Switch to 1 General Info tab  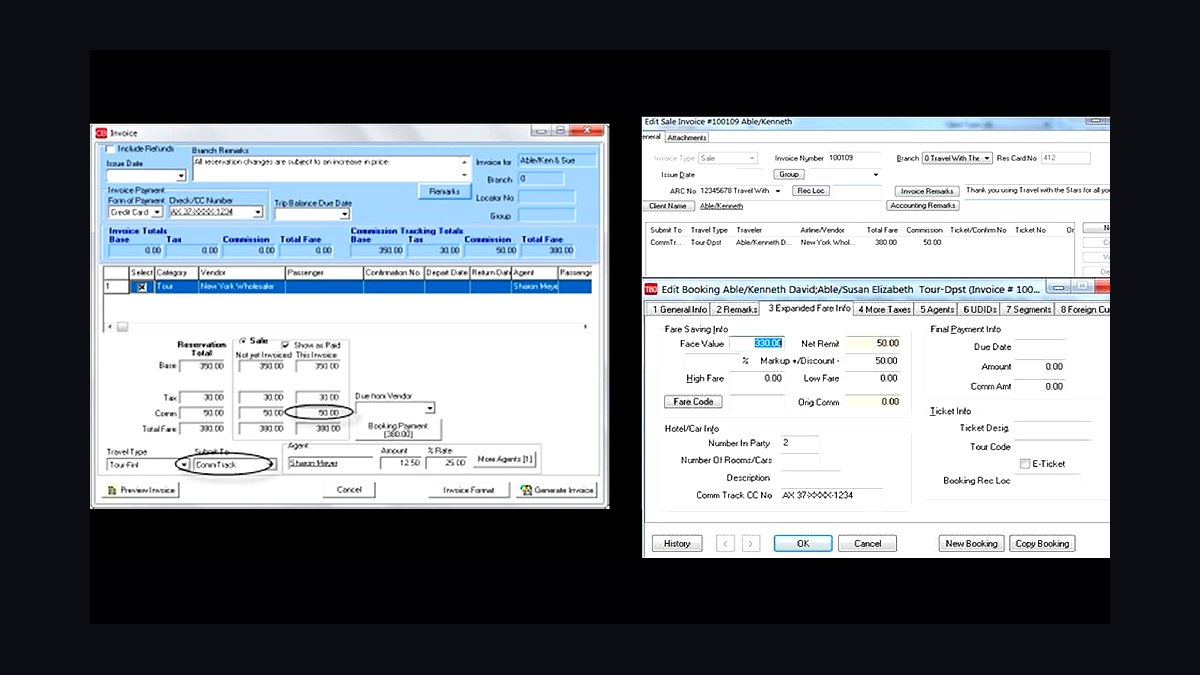[679, 310]
